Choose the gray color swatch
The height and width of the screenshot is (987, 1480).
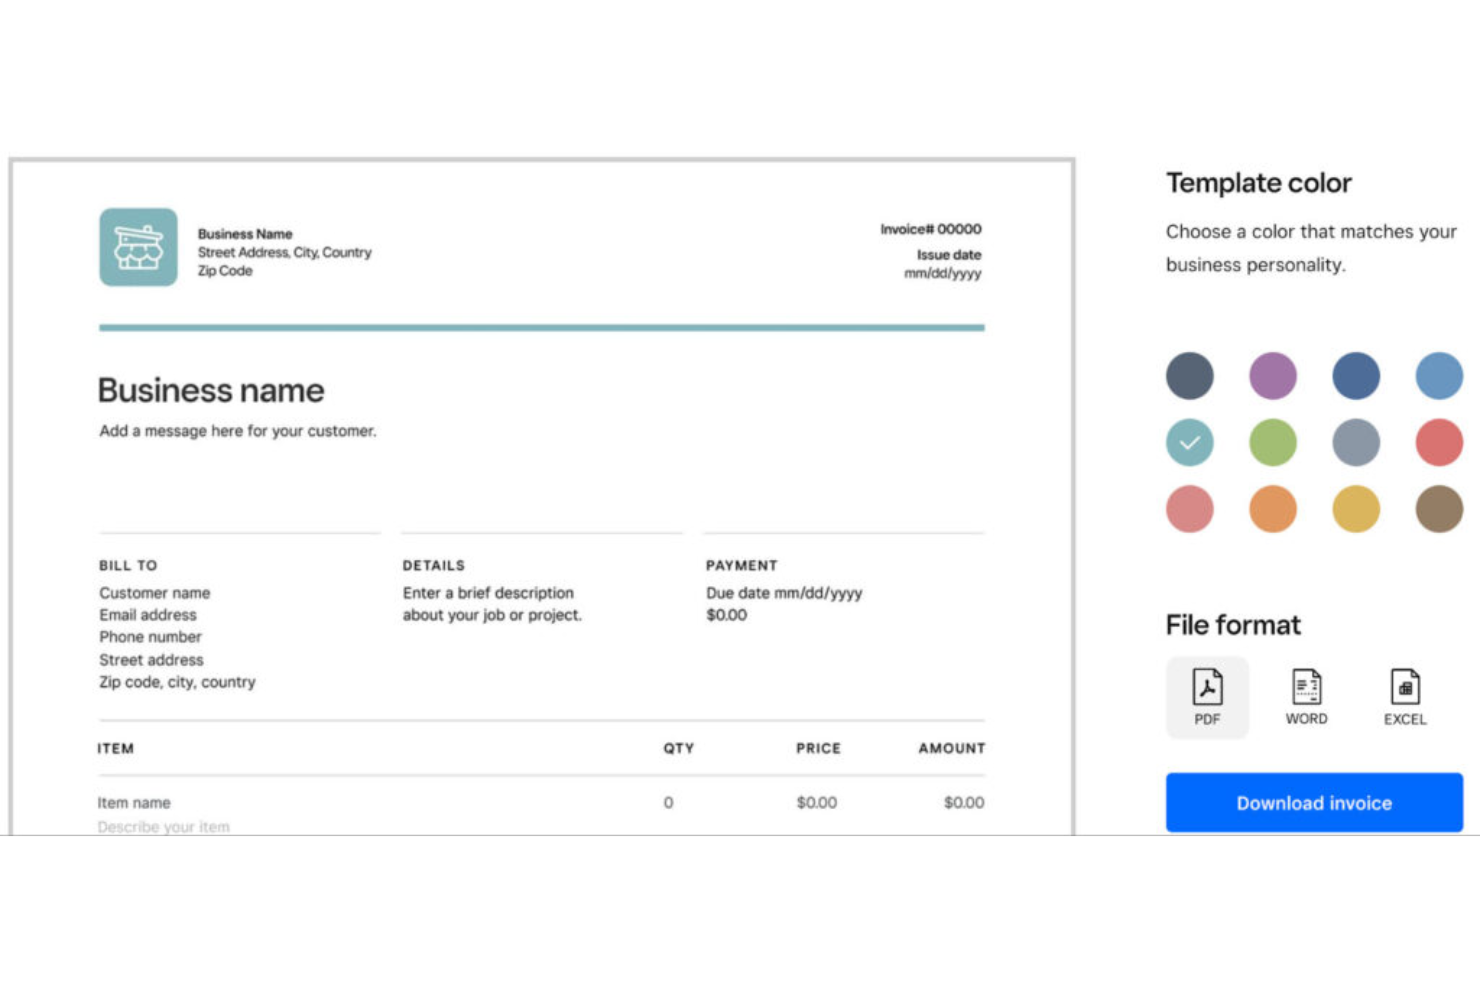pyautogui.click(x=1355, y=442)
